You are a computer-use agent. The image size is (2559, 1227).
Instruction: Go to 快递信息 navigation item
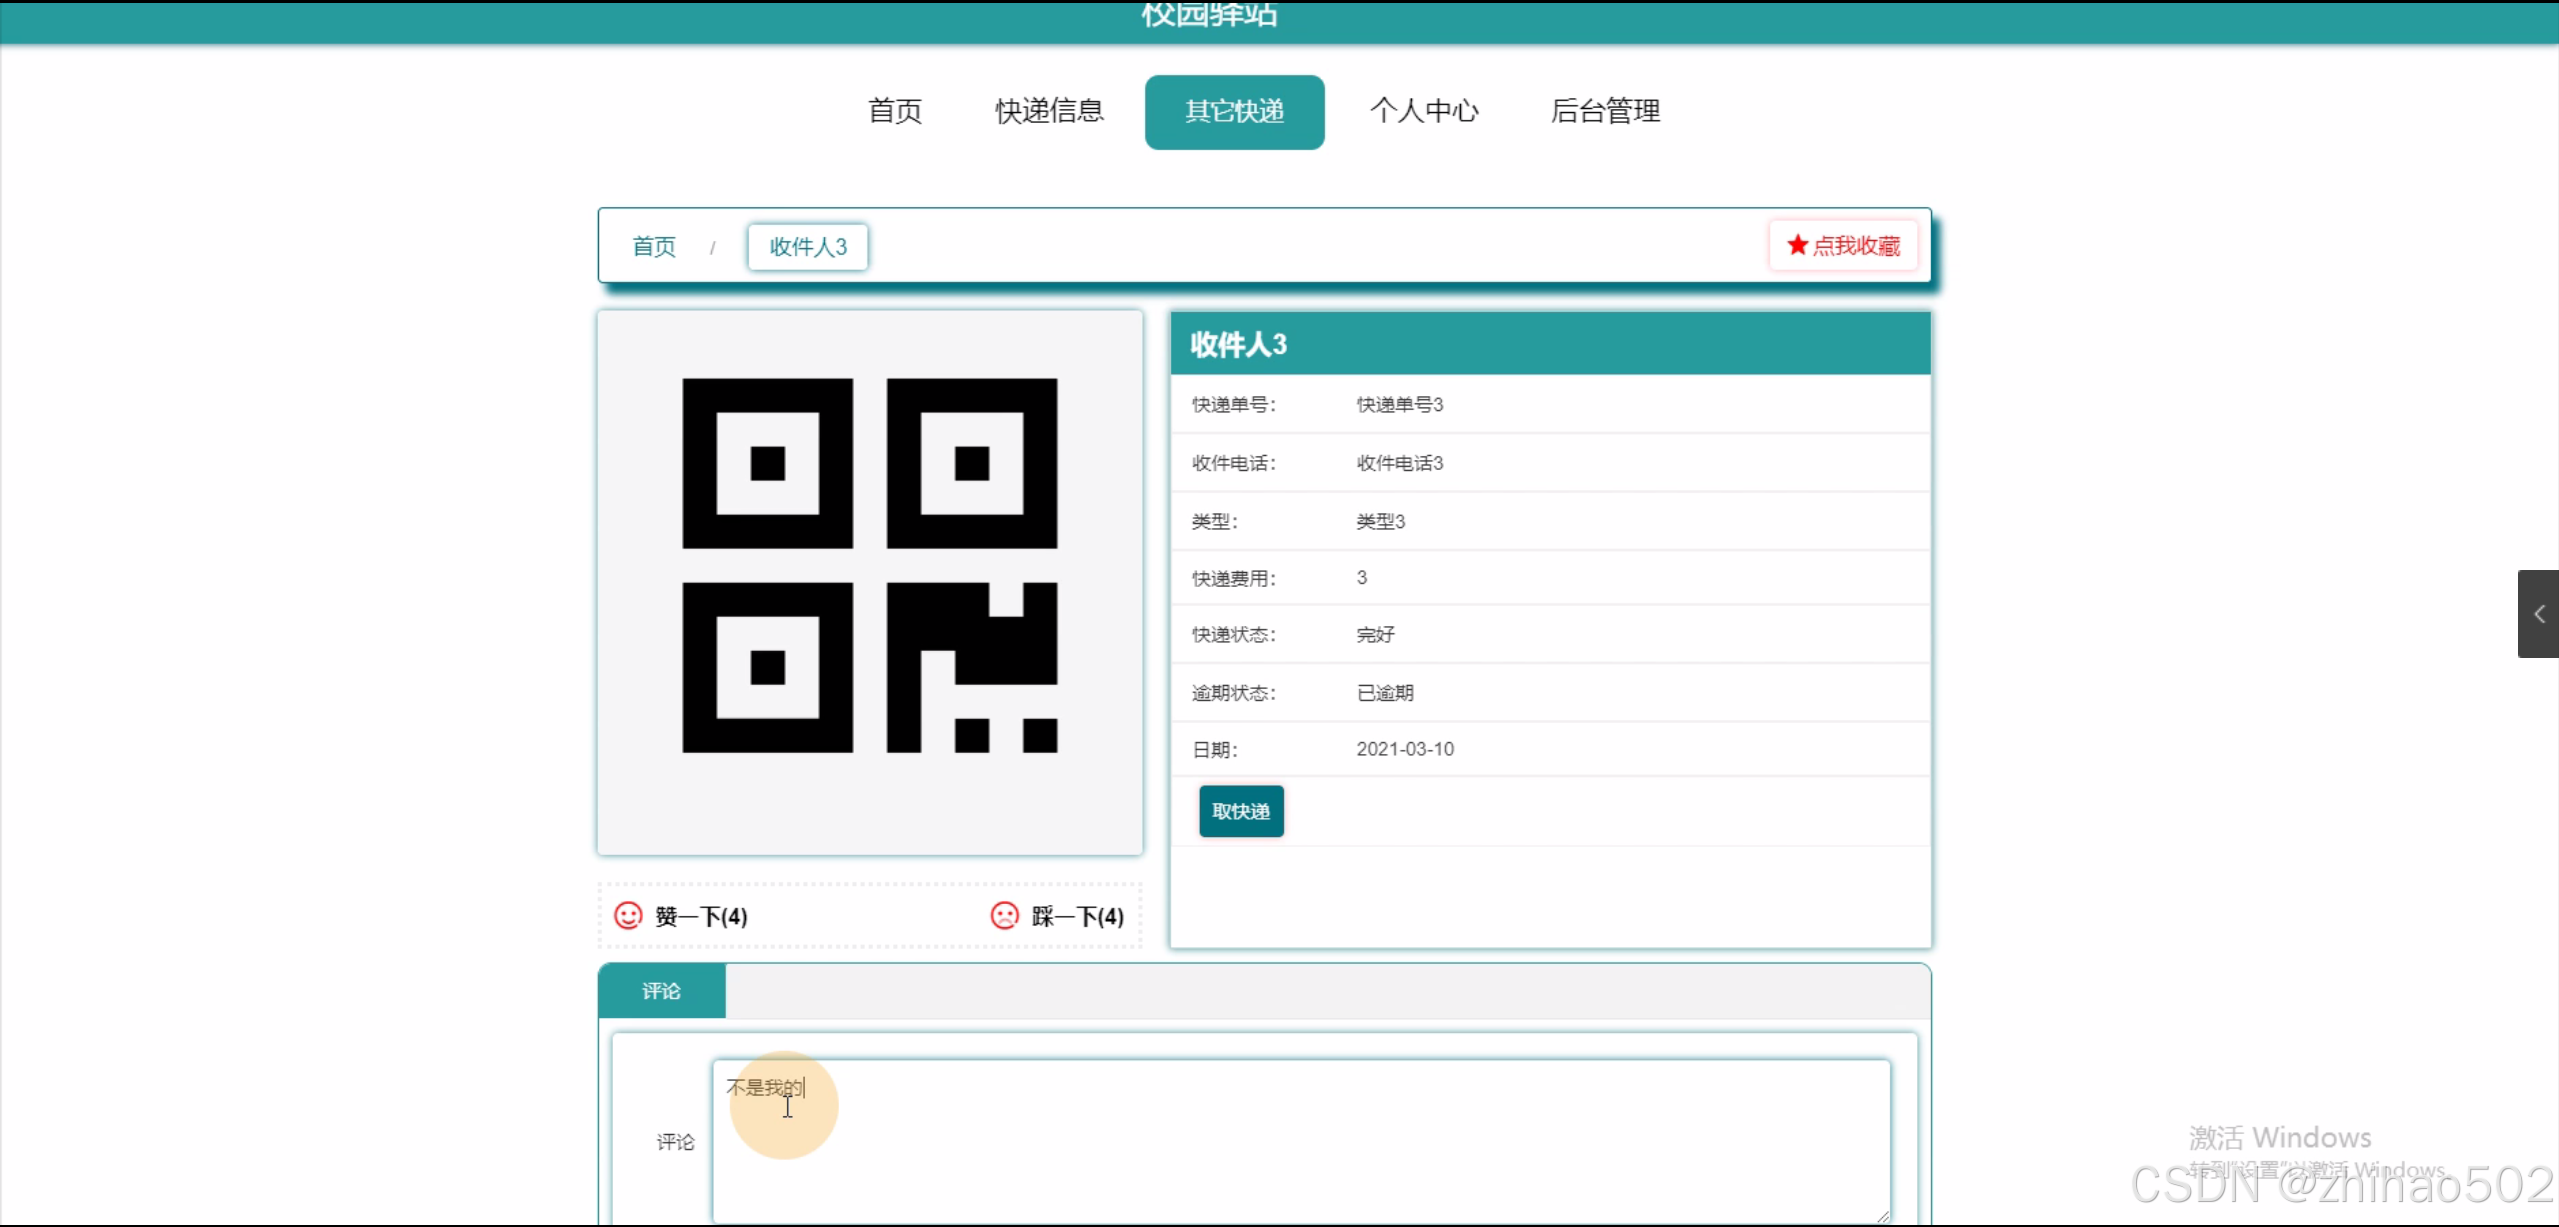(x=1049, y=111)
